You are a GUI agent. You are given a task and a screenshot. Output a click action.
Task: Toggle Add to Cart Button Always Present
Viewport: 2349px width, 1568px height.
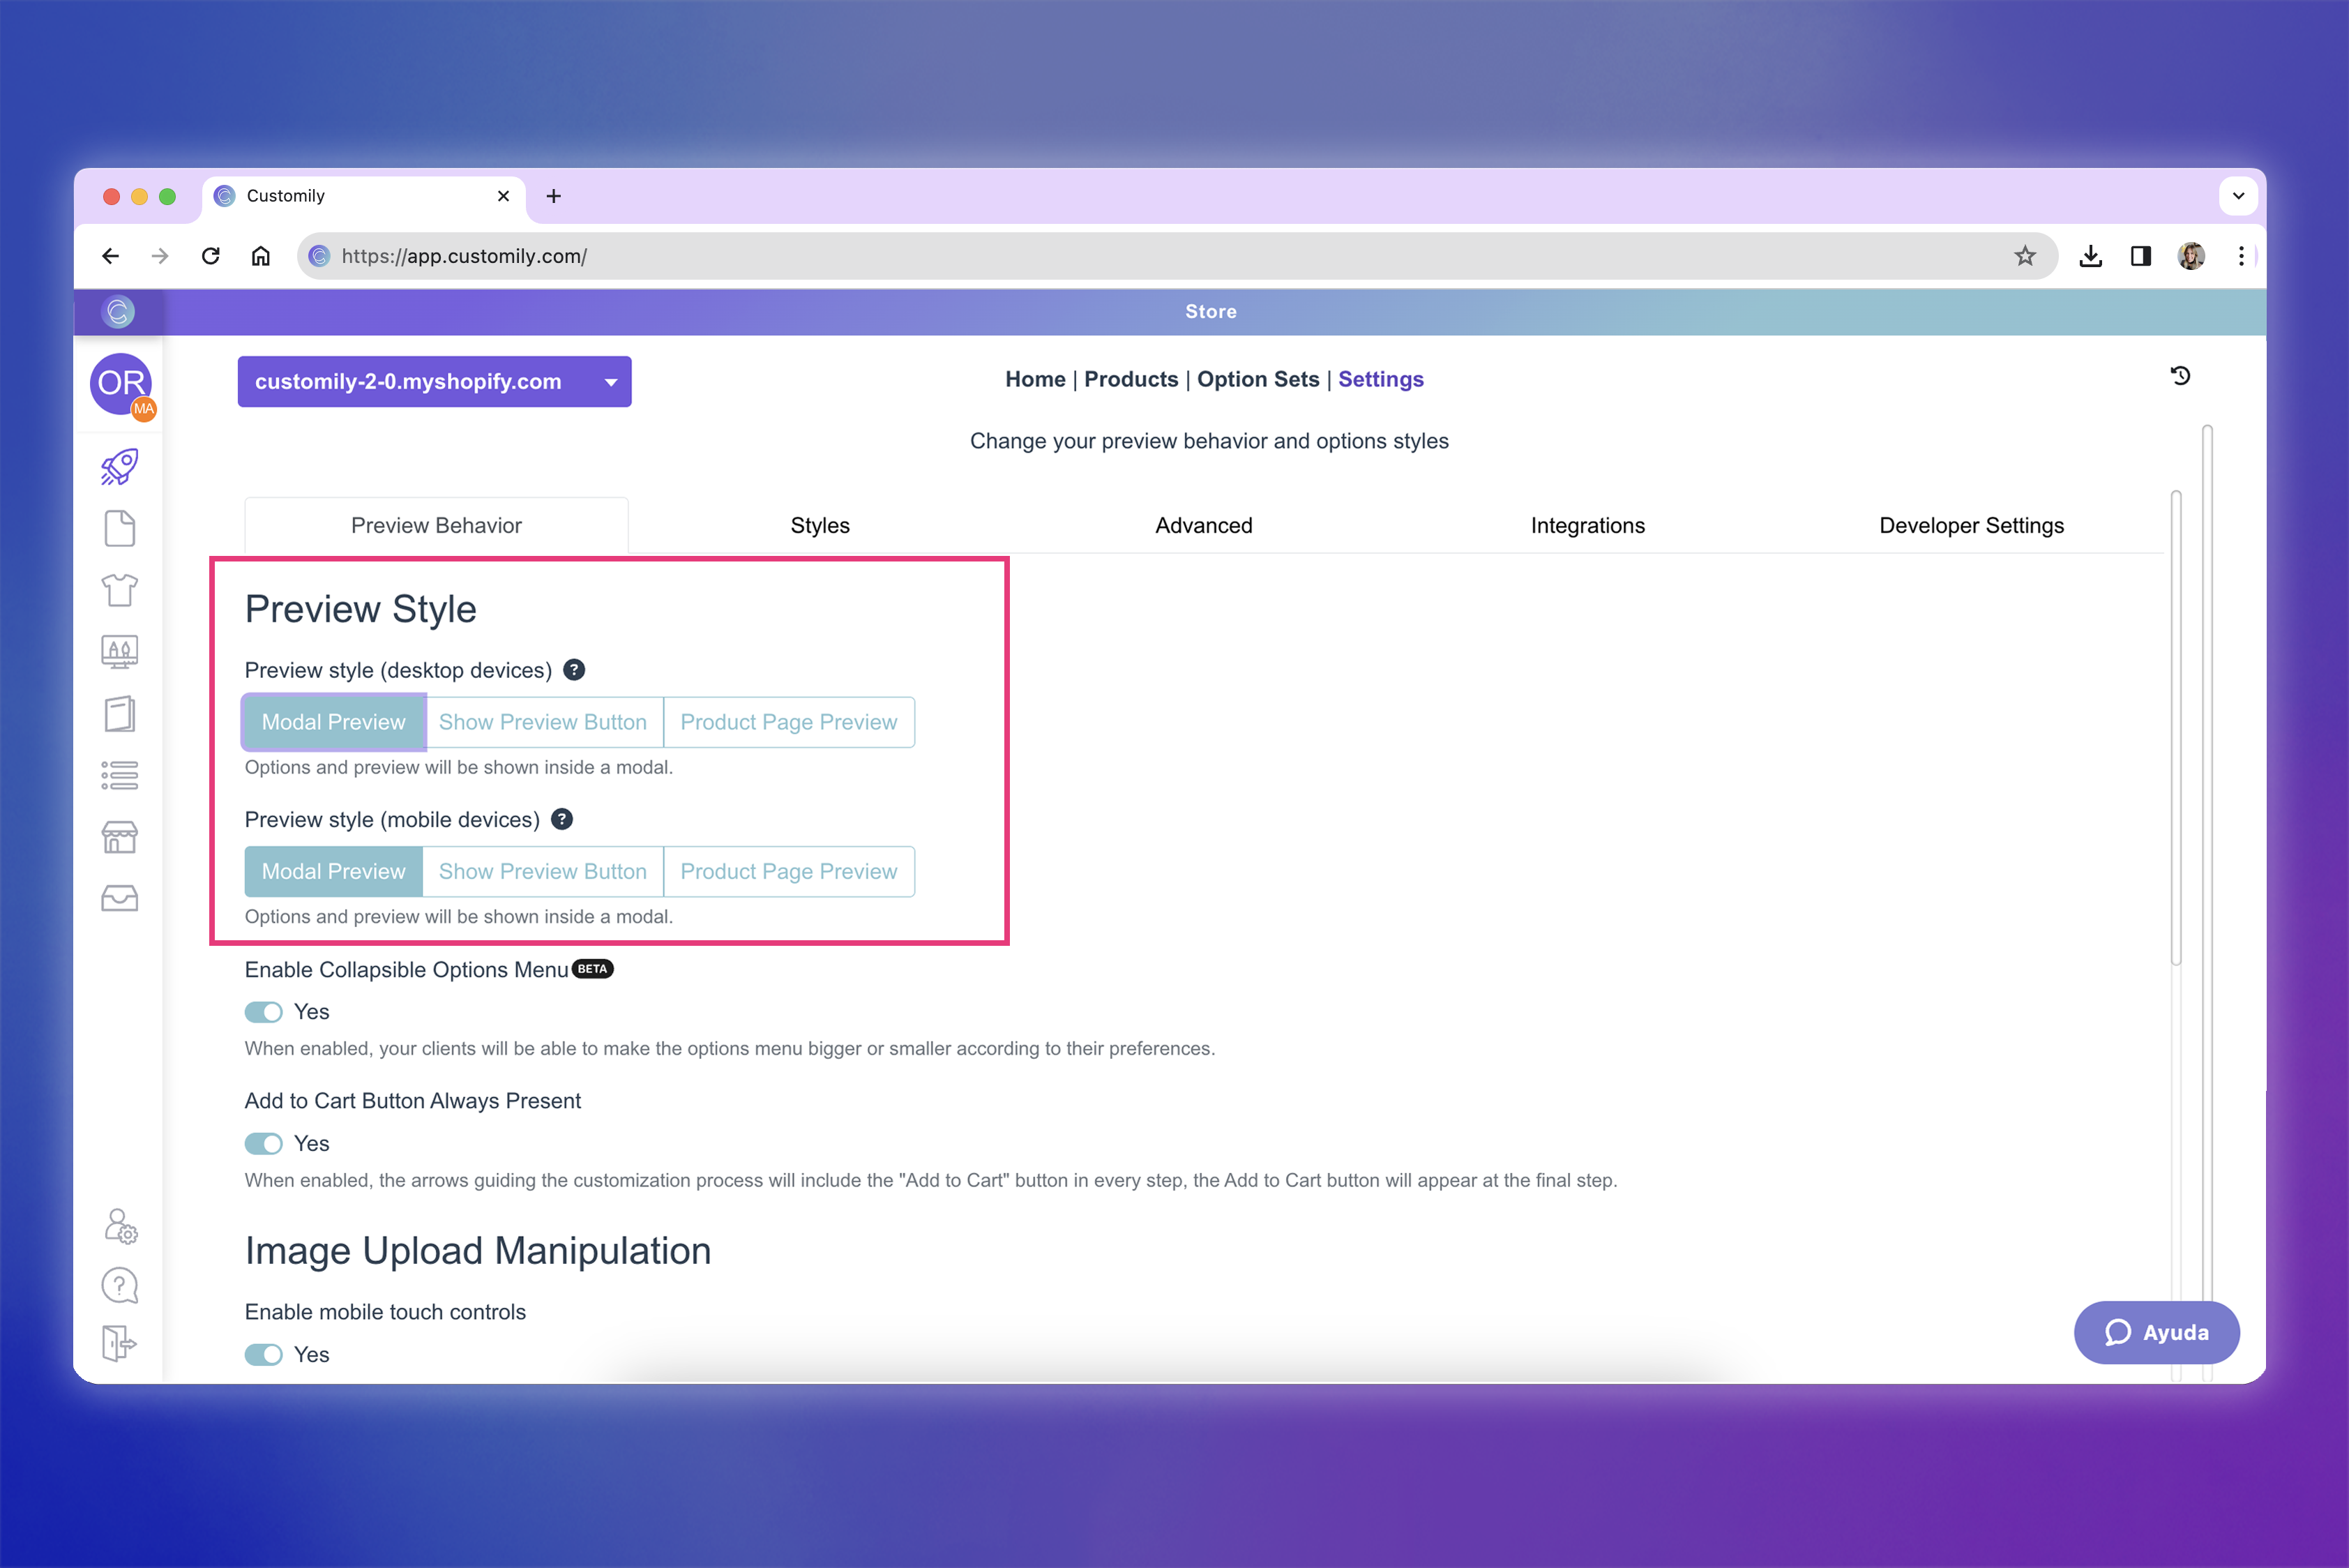pos(264,1143)
